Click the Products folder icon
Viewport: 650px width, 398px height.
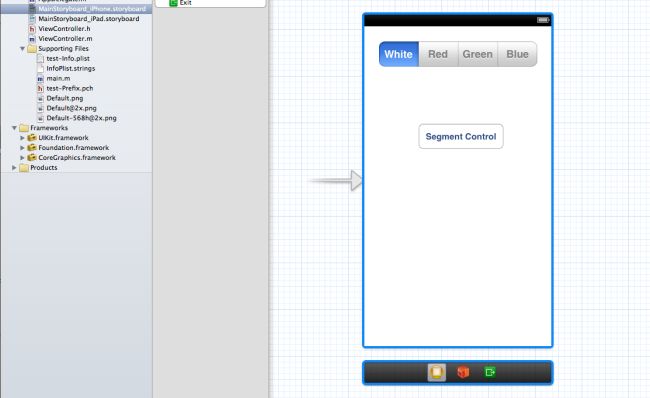coord(24,167)
